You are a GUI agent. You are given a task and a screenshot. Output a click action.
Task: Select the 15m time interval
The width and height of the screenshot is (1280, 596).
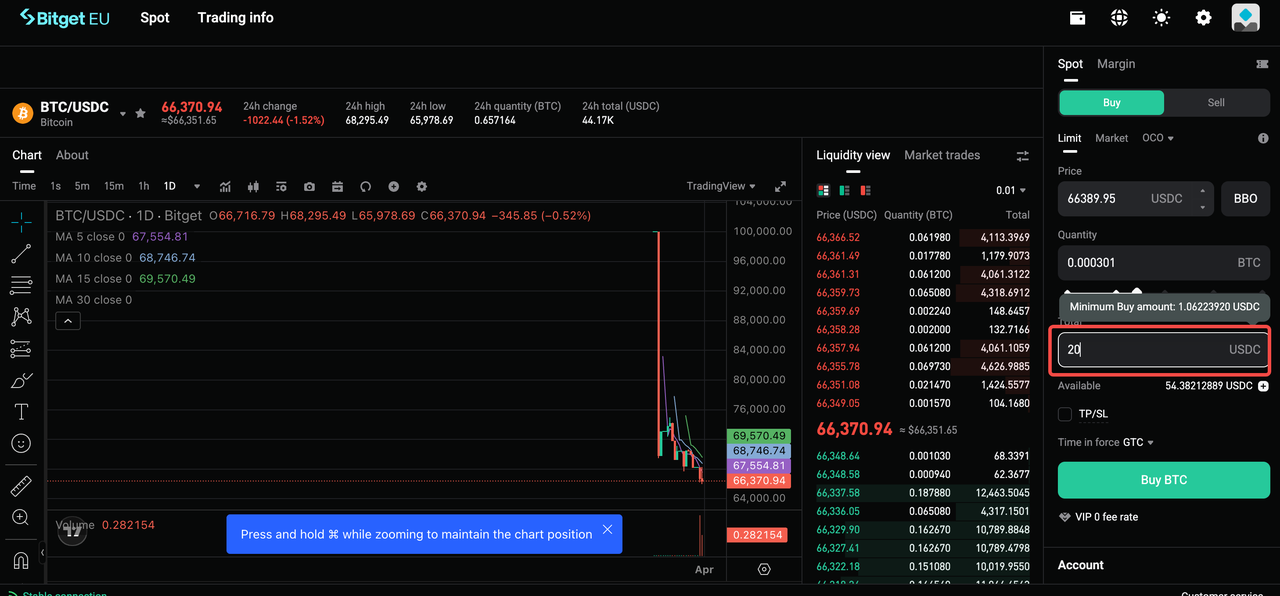[x=114, y=186]
